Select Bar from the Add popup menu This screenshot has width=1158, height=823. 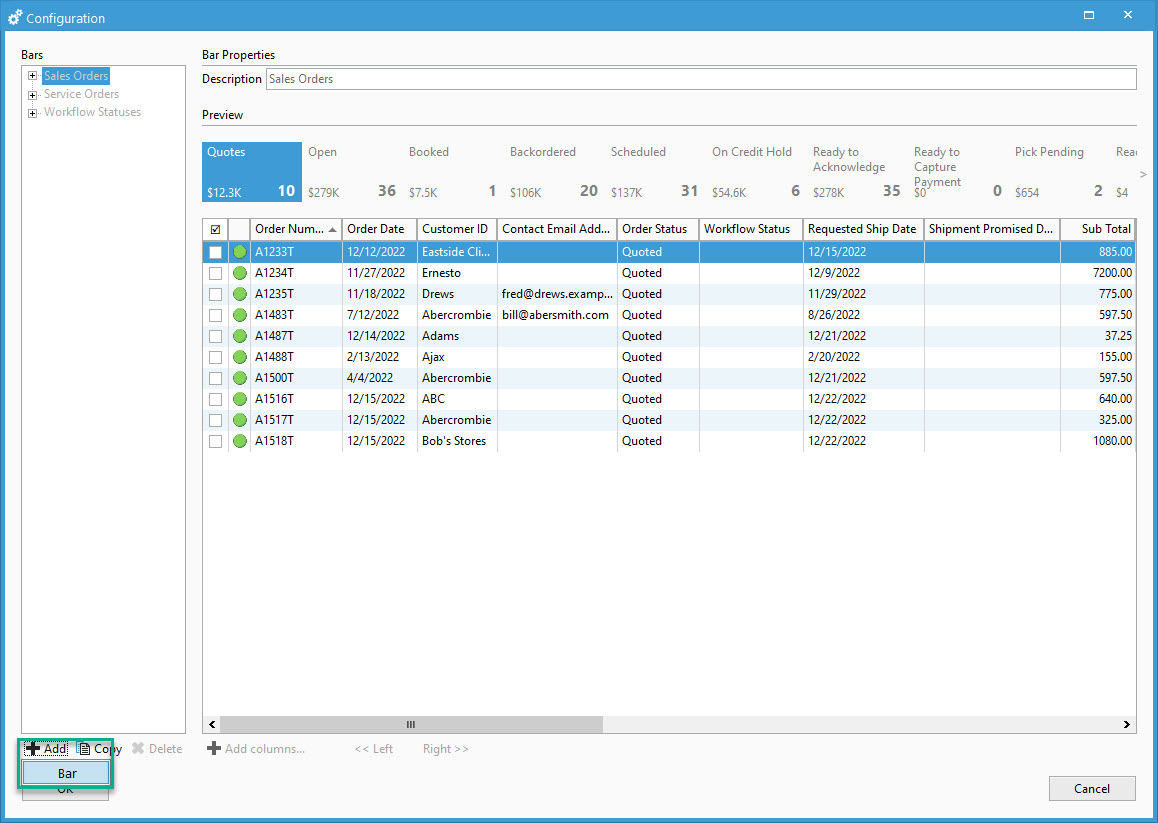point(66,774)
